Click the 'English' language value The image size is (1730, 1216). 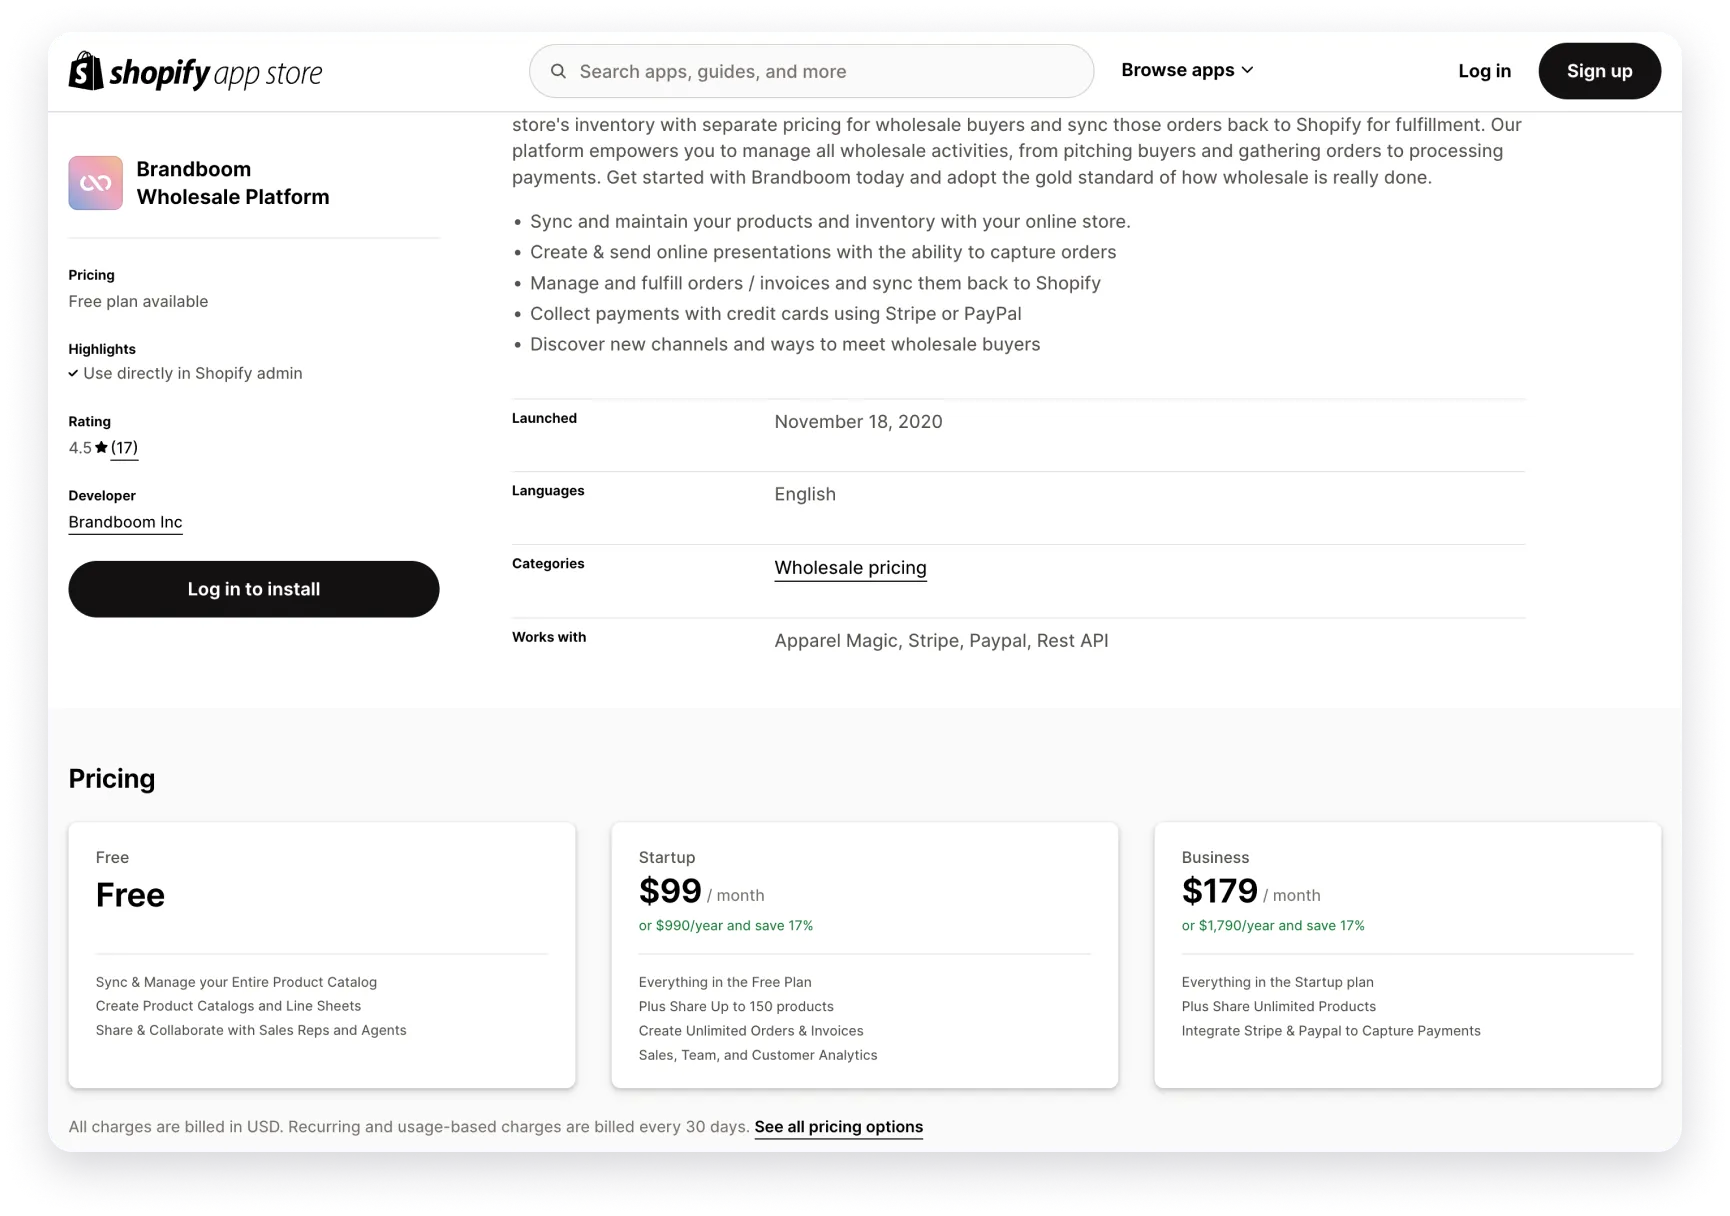(x=805, y=494)
